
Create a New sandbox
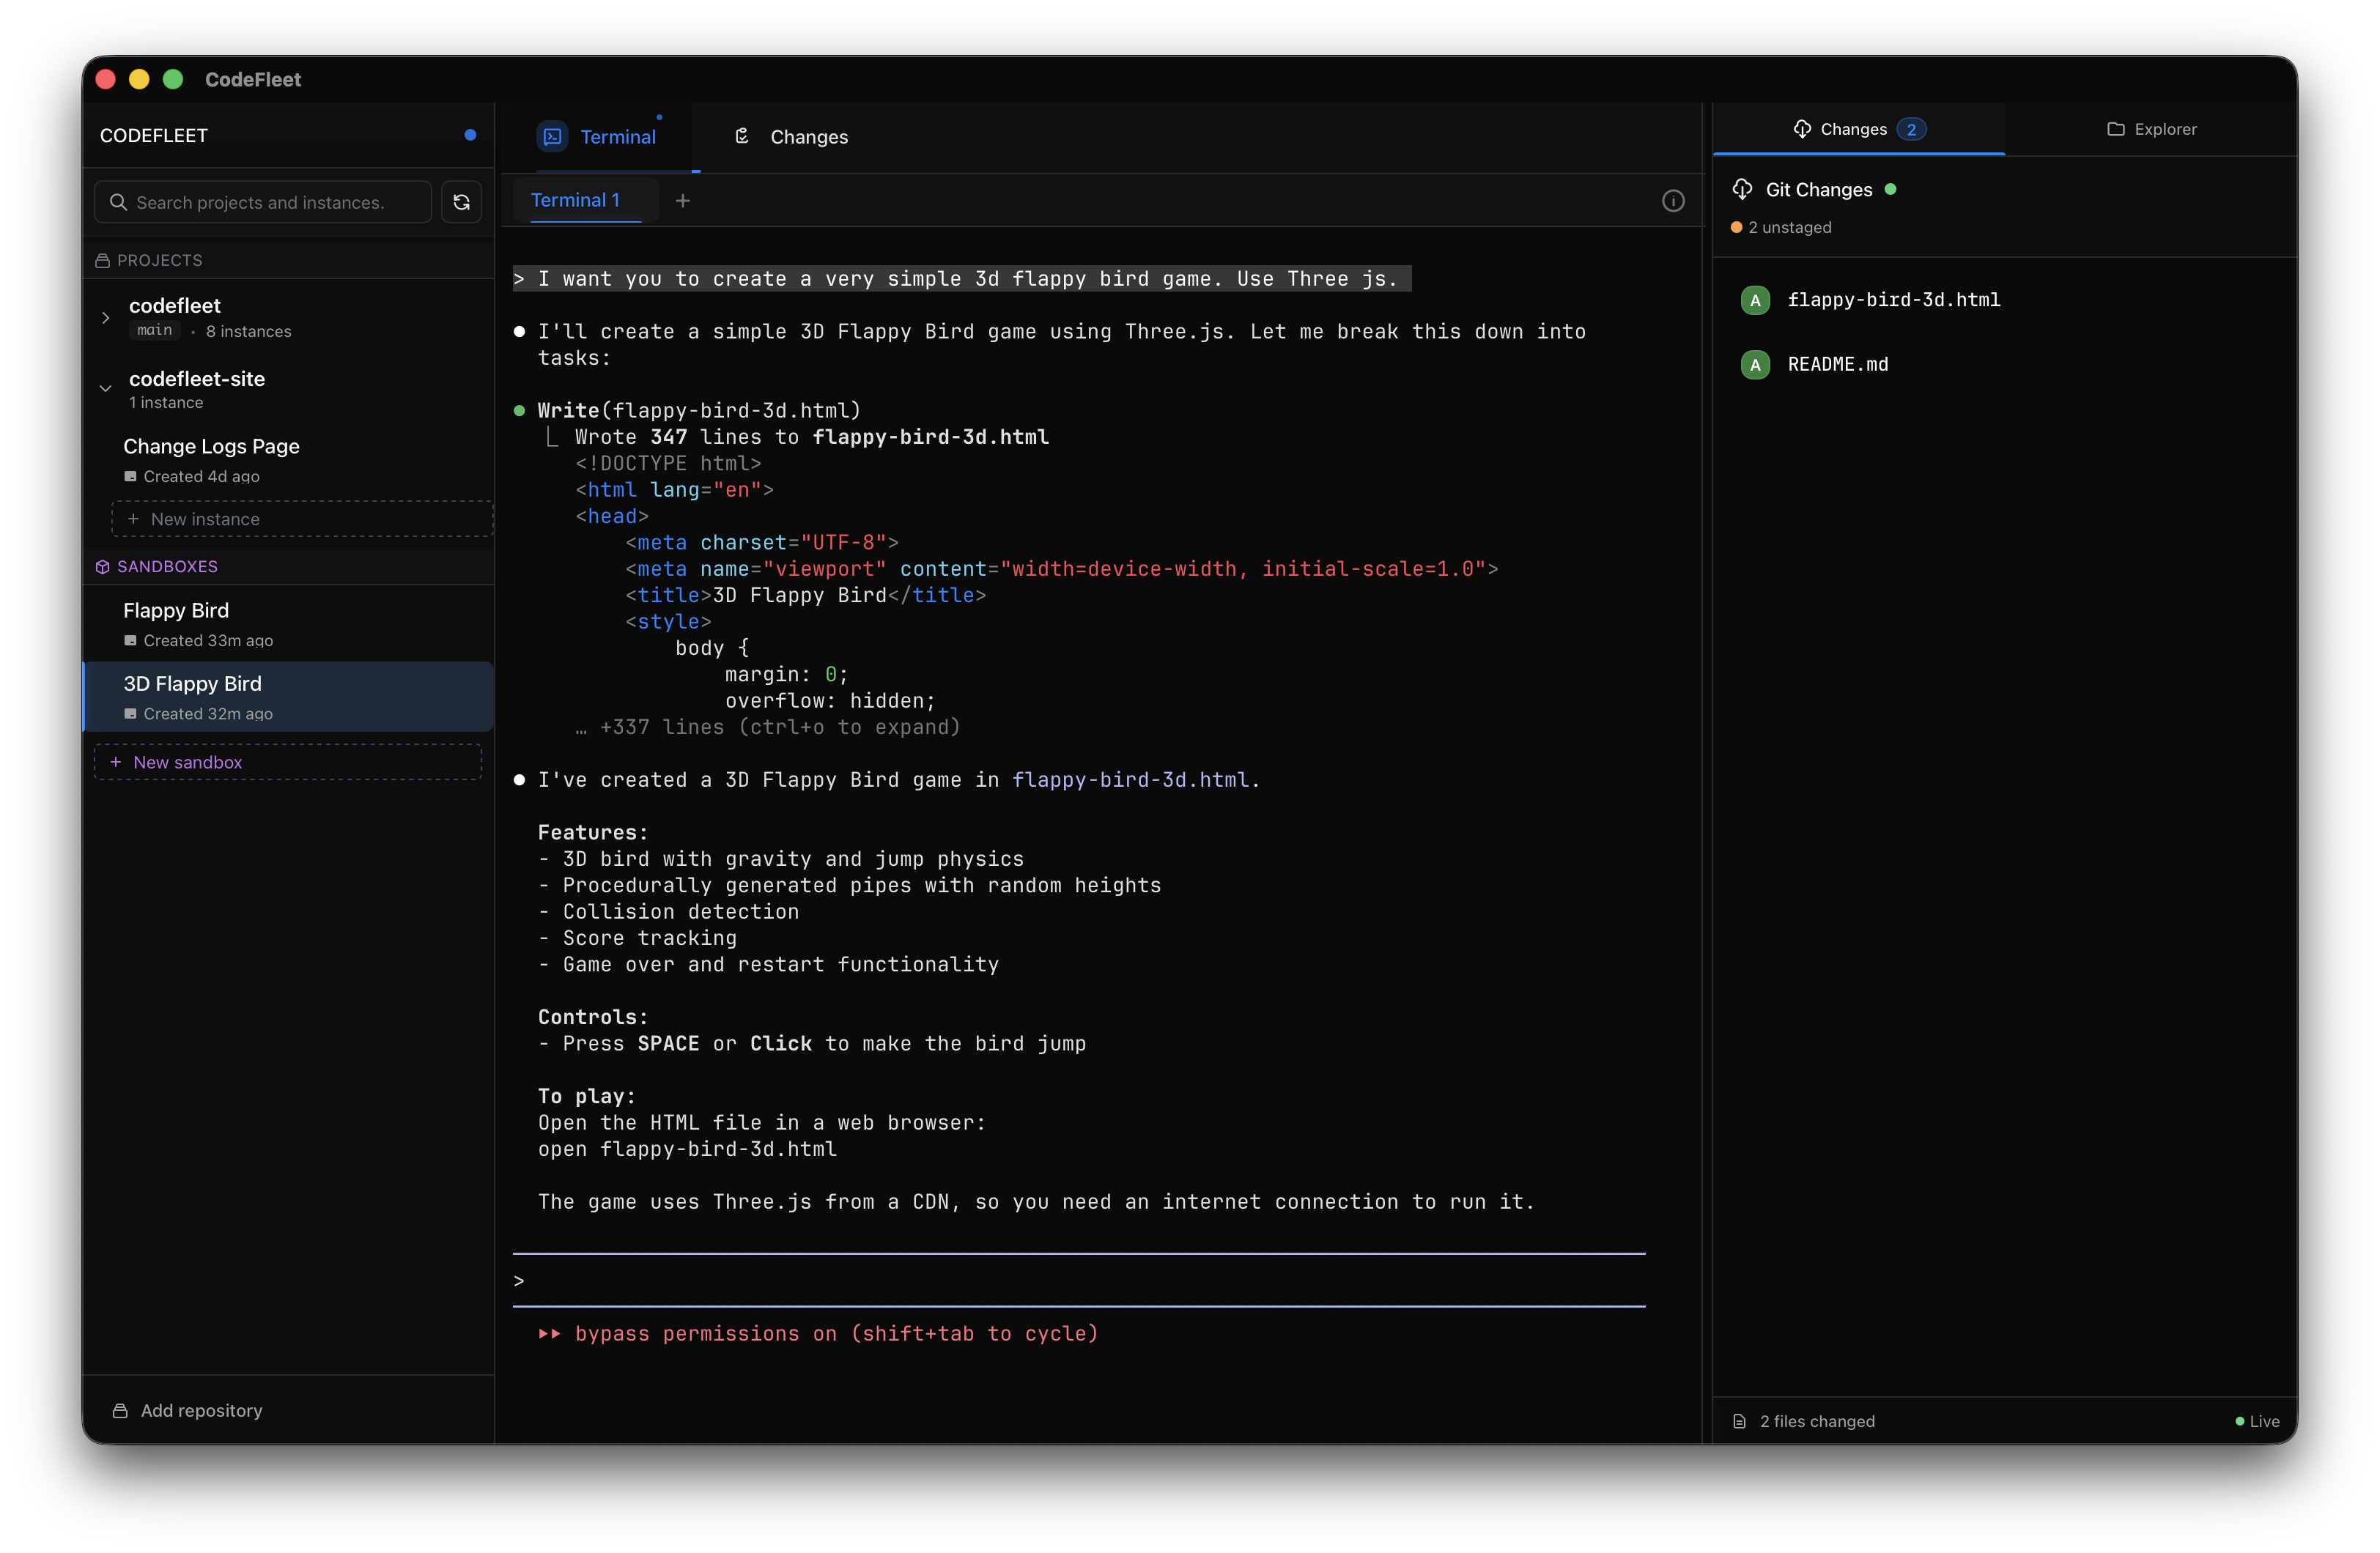coord(287,761)
